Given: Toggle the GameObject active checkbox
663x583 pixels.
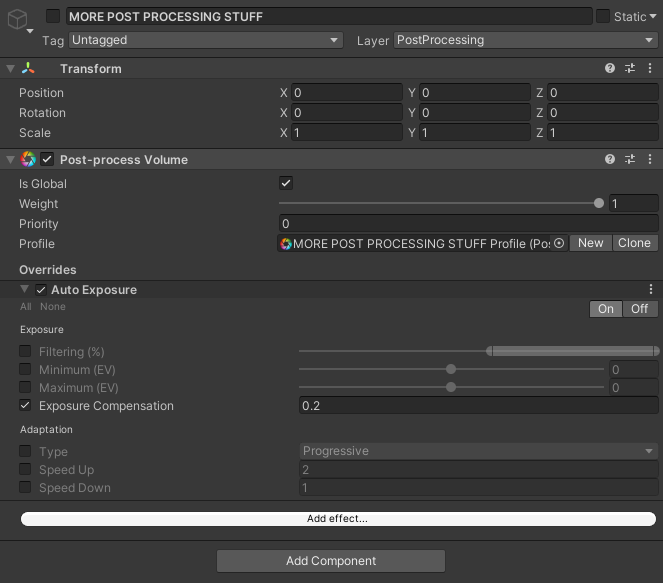Looking at the screenshot, I should tap(53, 16).
